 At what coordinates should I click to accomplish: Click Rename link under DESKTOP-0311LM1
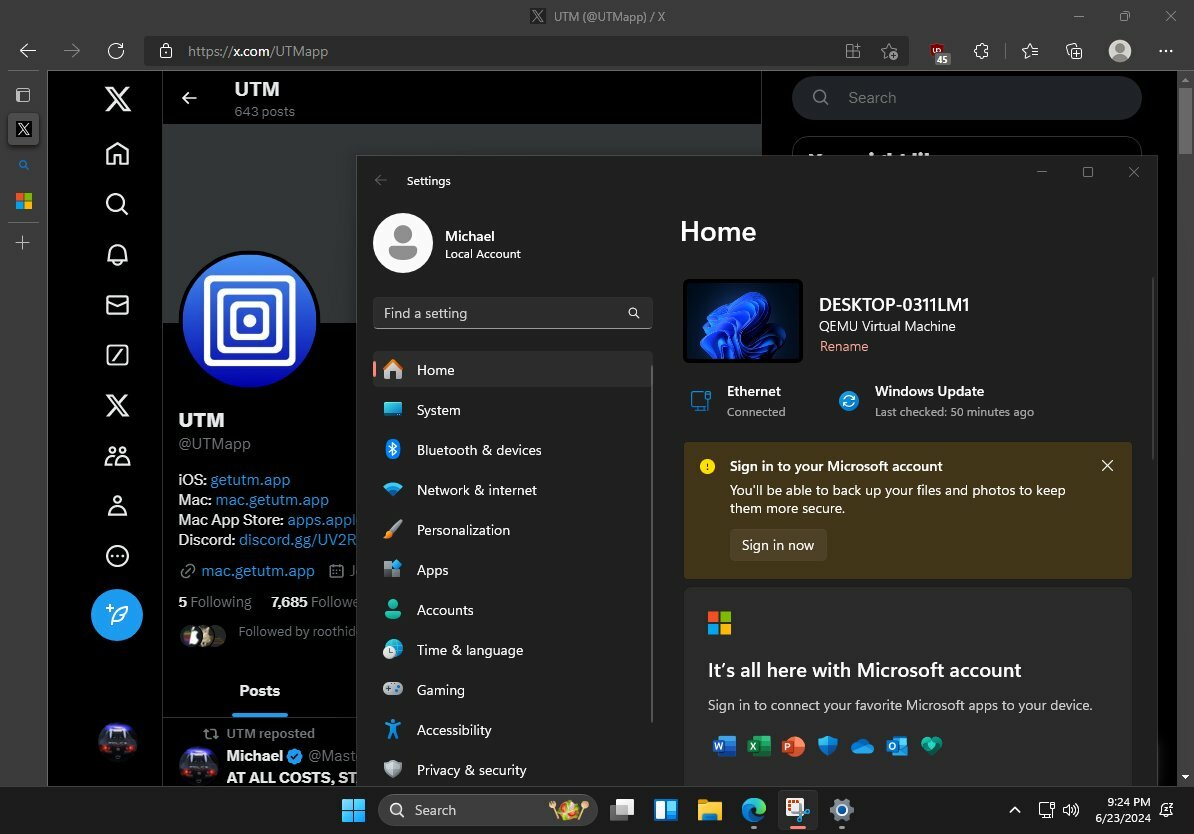point(844,347)
